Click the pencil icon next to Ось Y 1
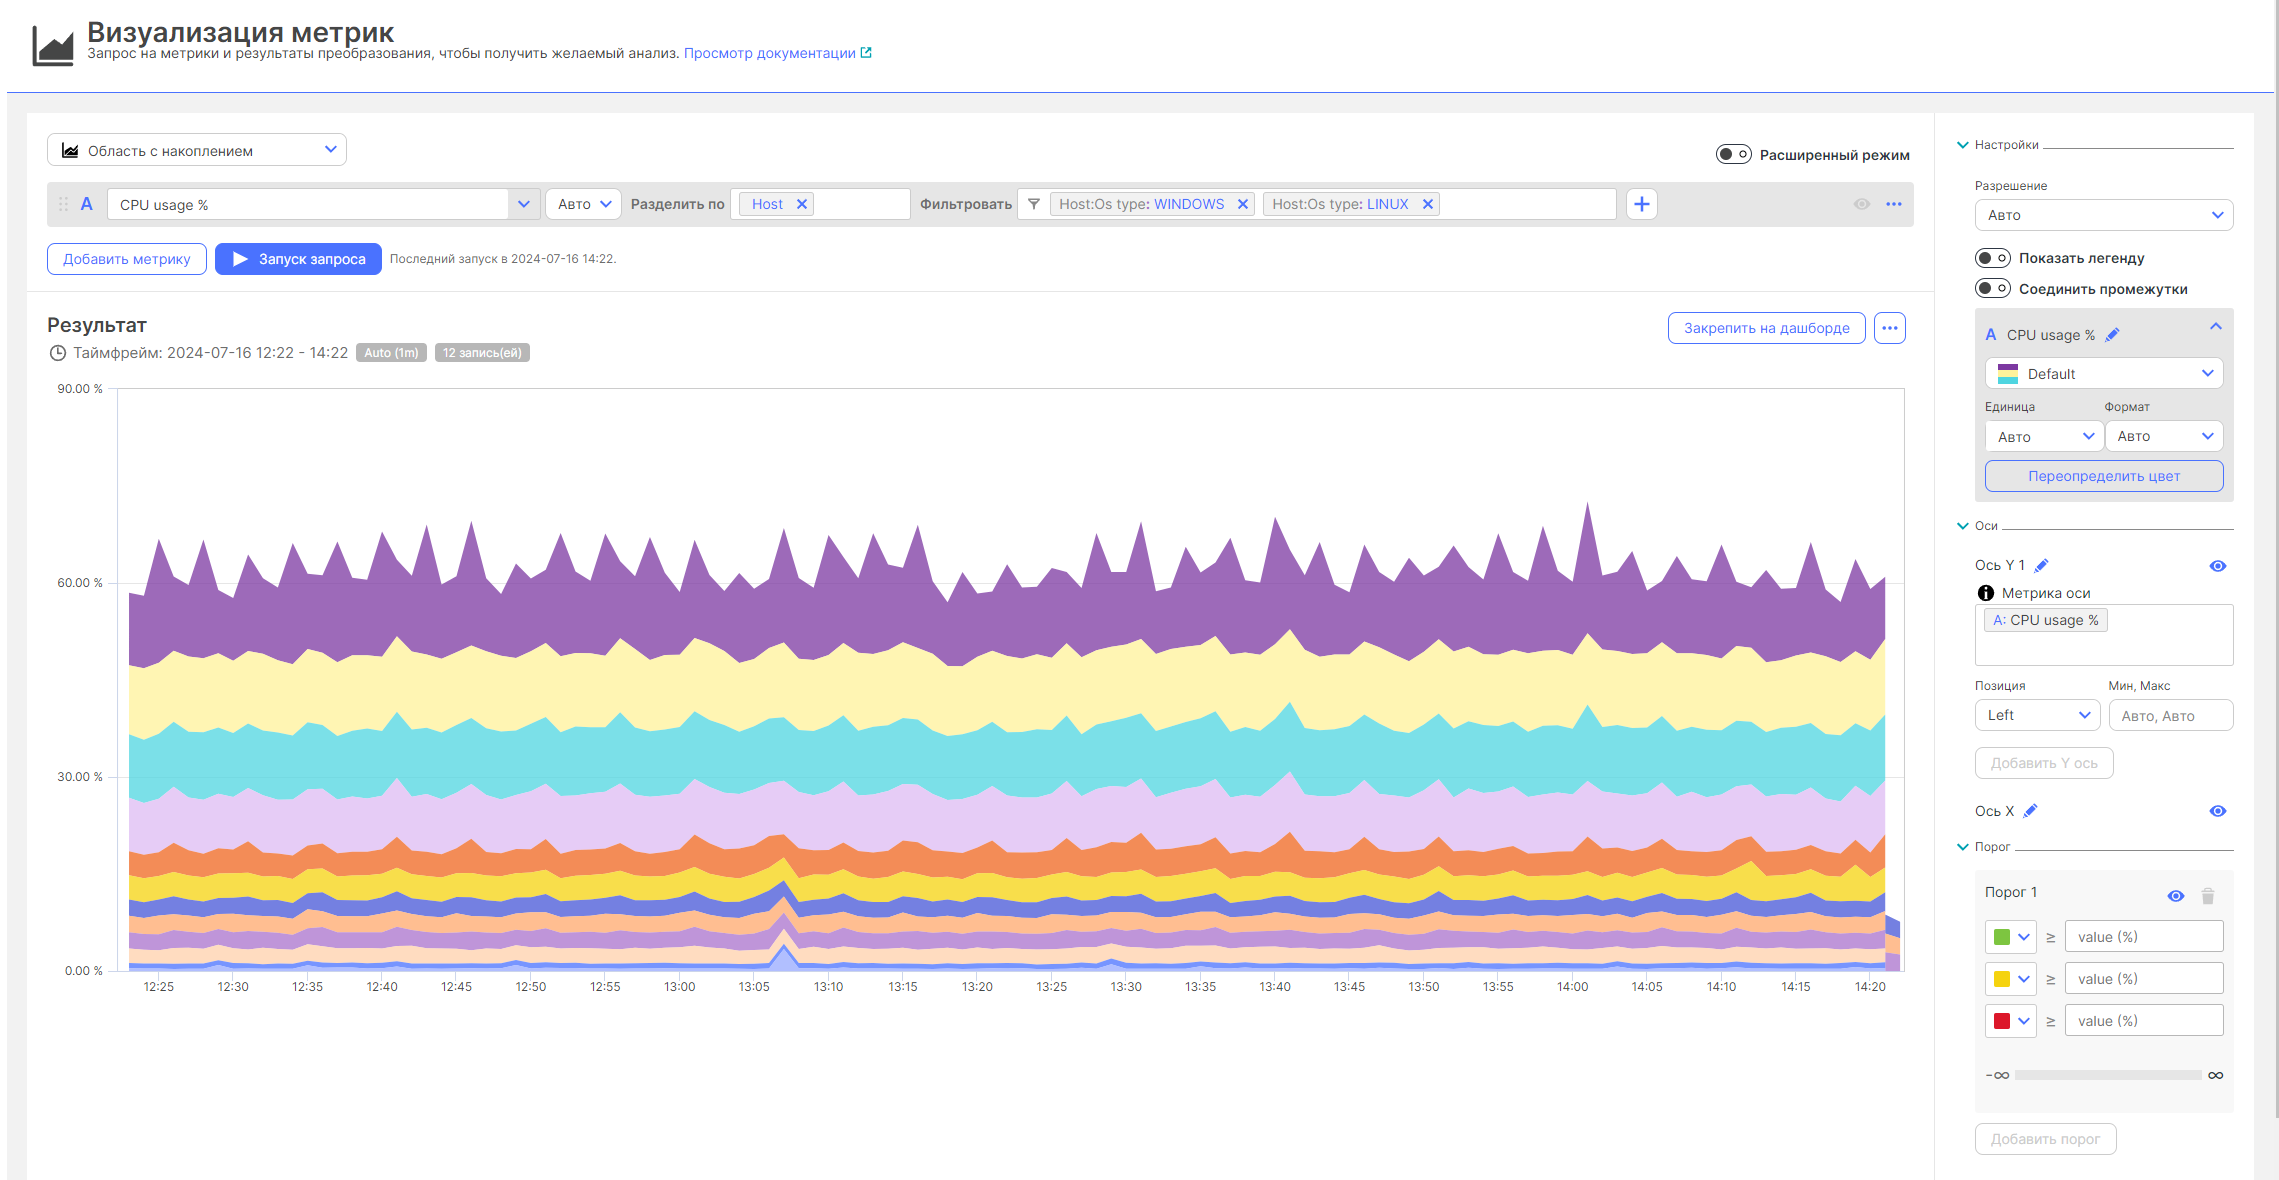The width and height of the screenshot is (2279, 1180). coord(2042,565)
